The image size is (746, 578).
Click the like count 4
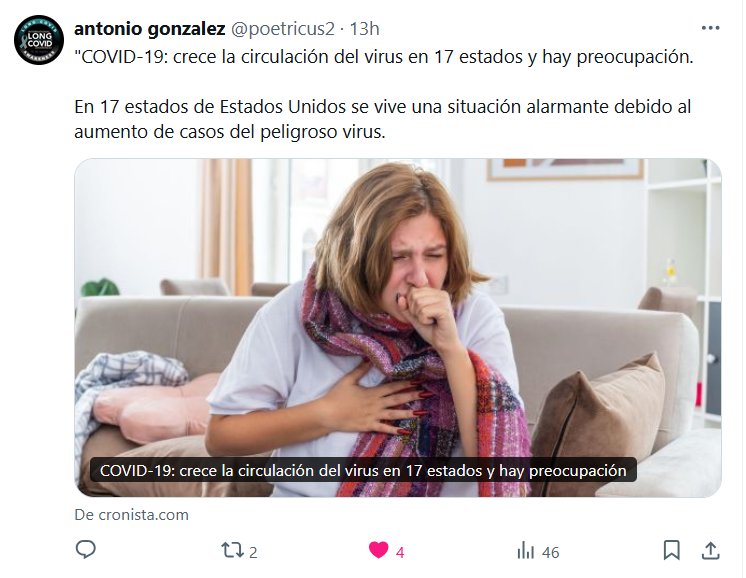click(x=400, y=552)
